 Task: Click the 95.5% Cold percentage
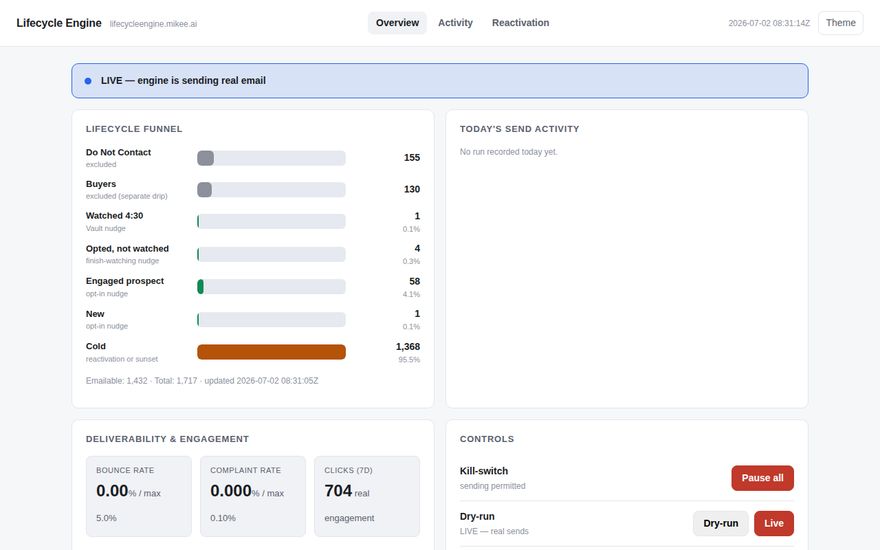pyautogui.click(x=409, y=360)
